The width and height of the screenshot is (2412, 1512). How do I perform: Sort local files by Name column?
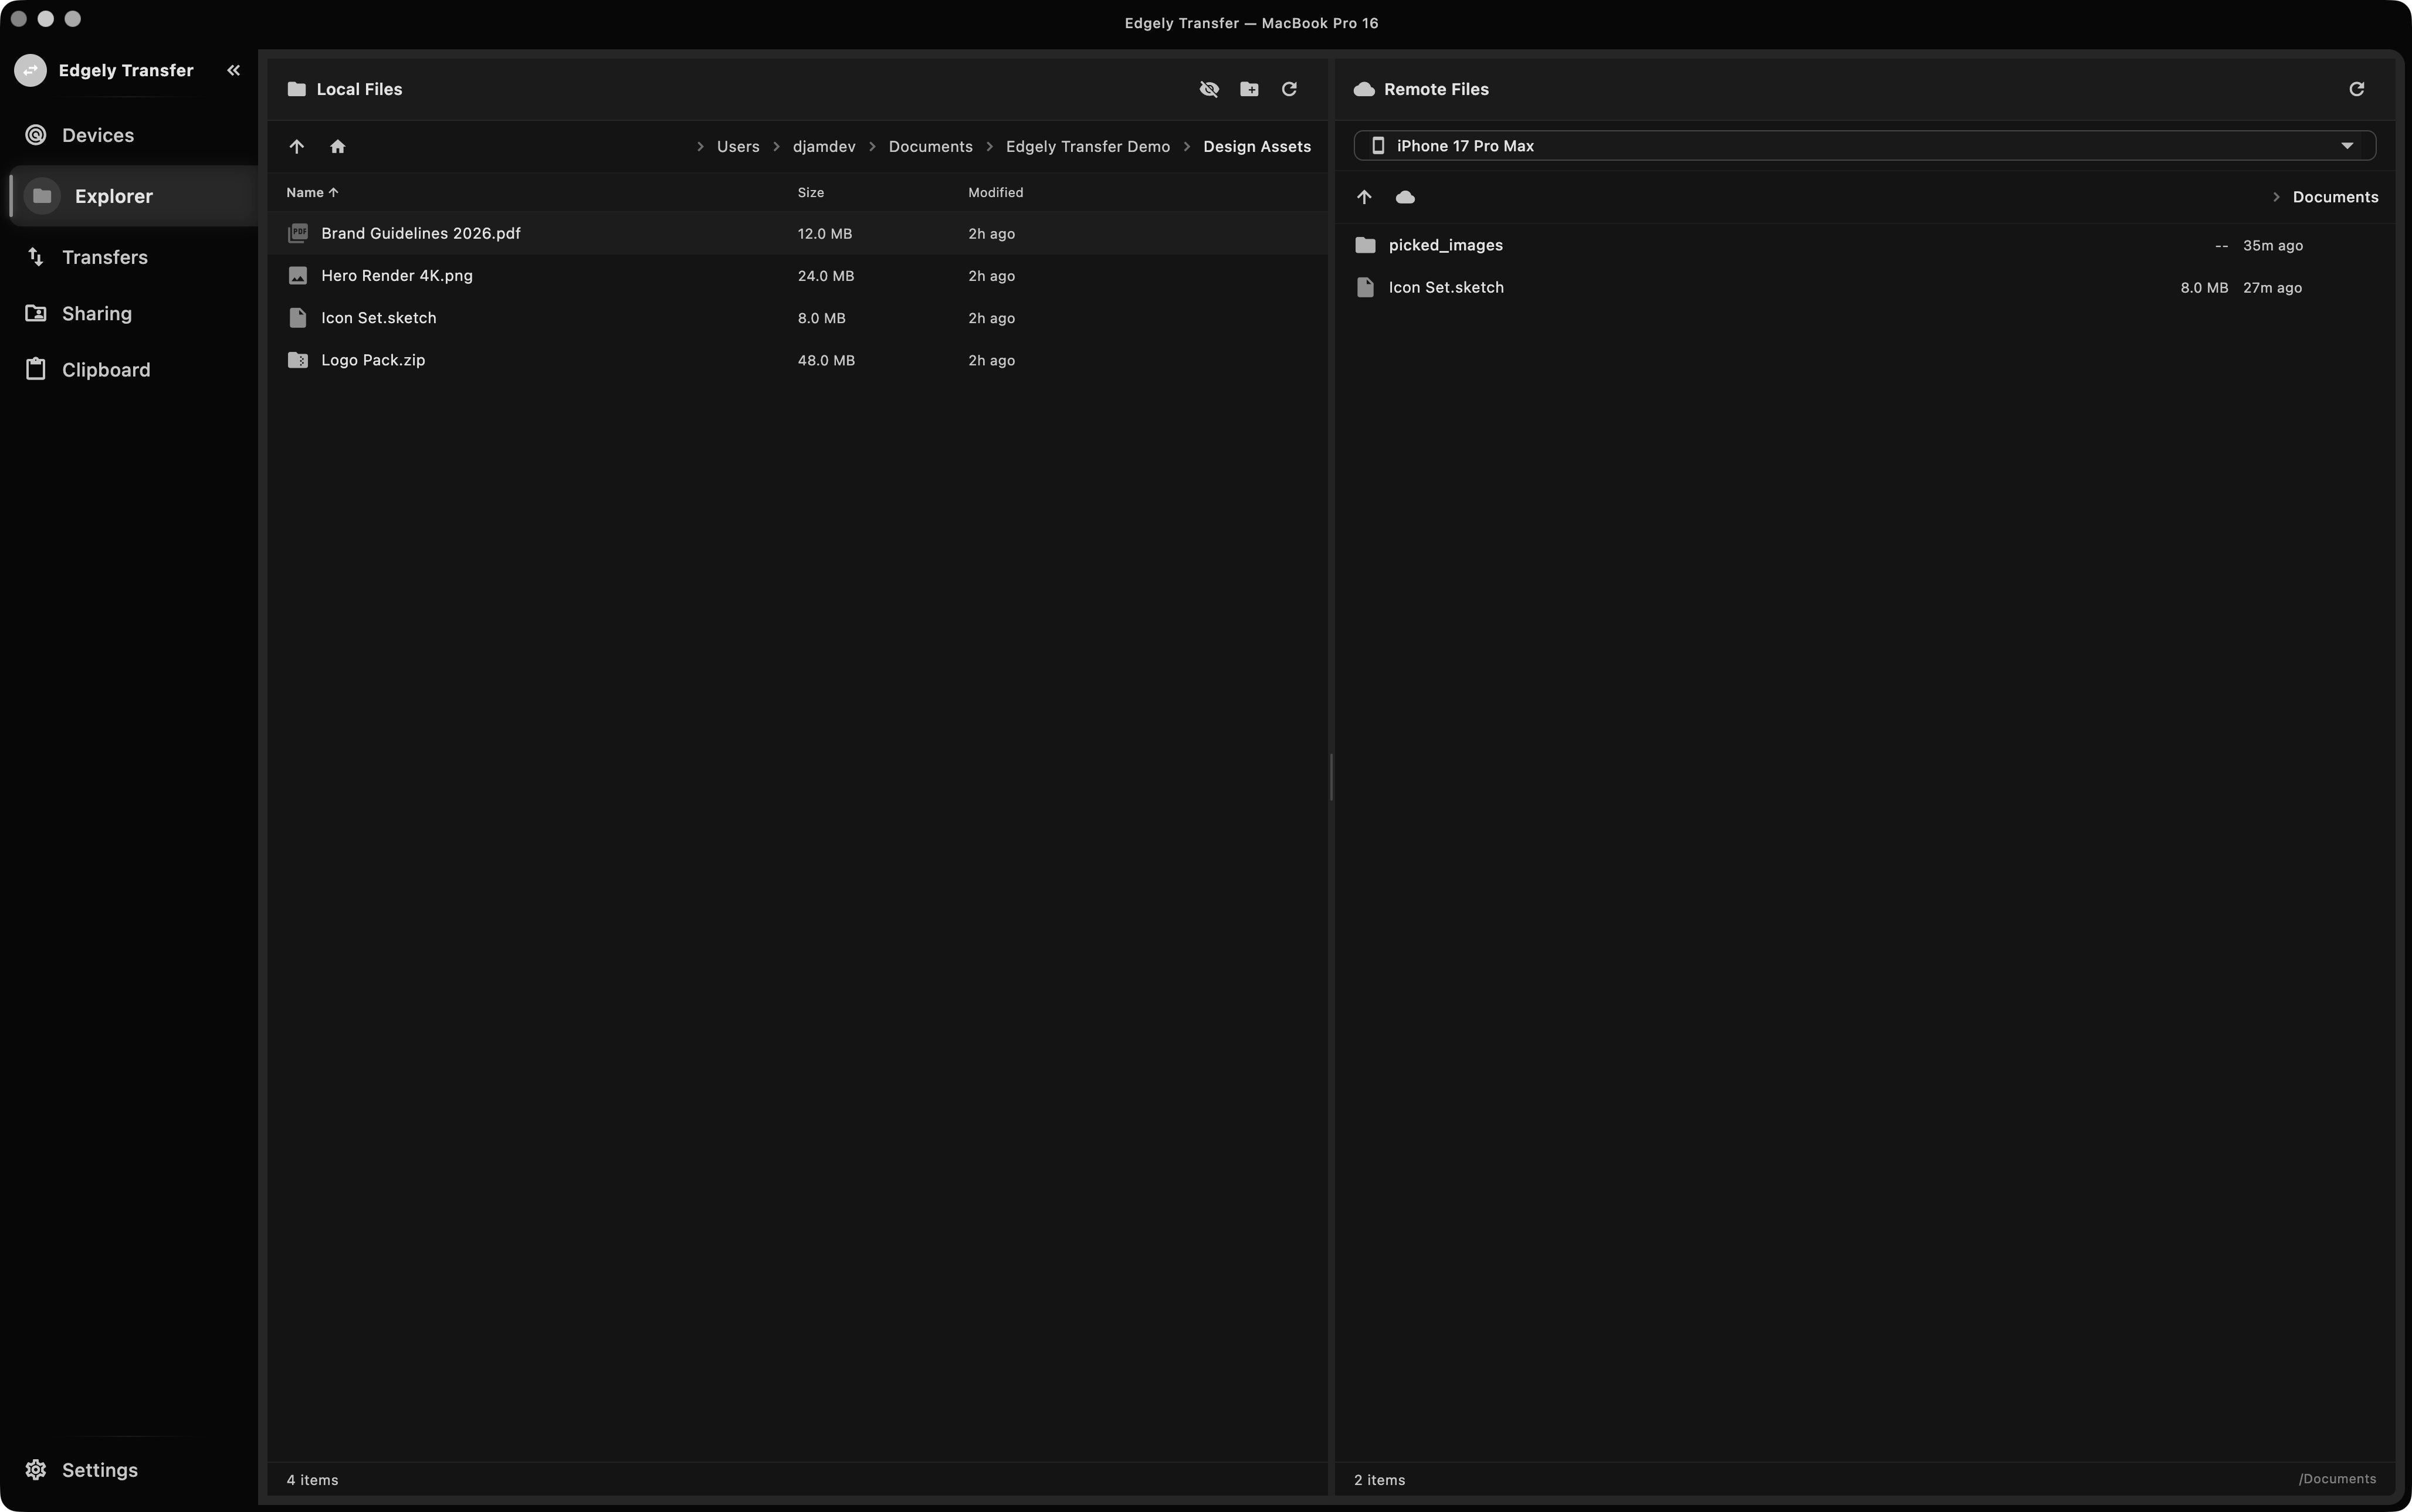(312, 192)
